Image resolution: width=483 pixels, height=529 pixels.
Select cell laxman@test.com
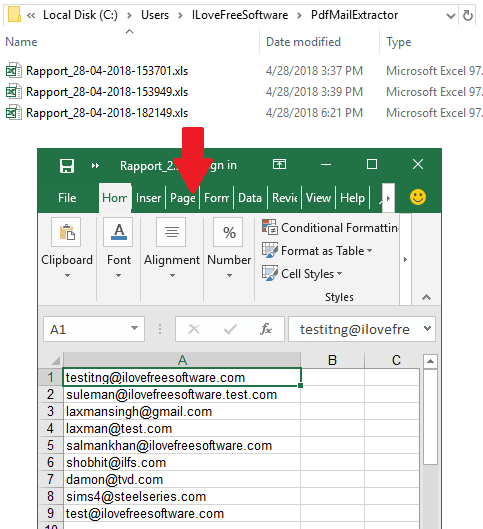click(182, 428)
